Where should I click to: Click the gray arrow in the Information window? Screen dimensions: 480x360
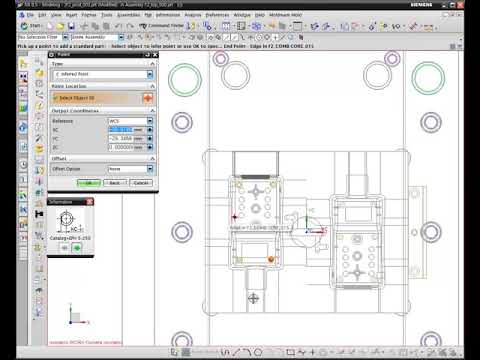coord(65,248)
